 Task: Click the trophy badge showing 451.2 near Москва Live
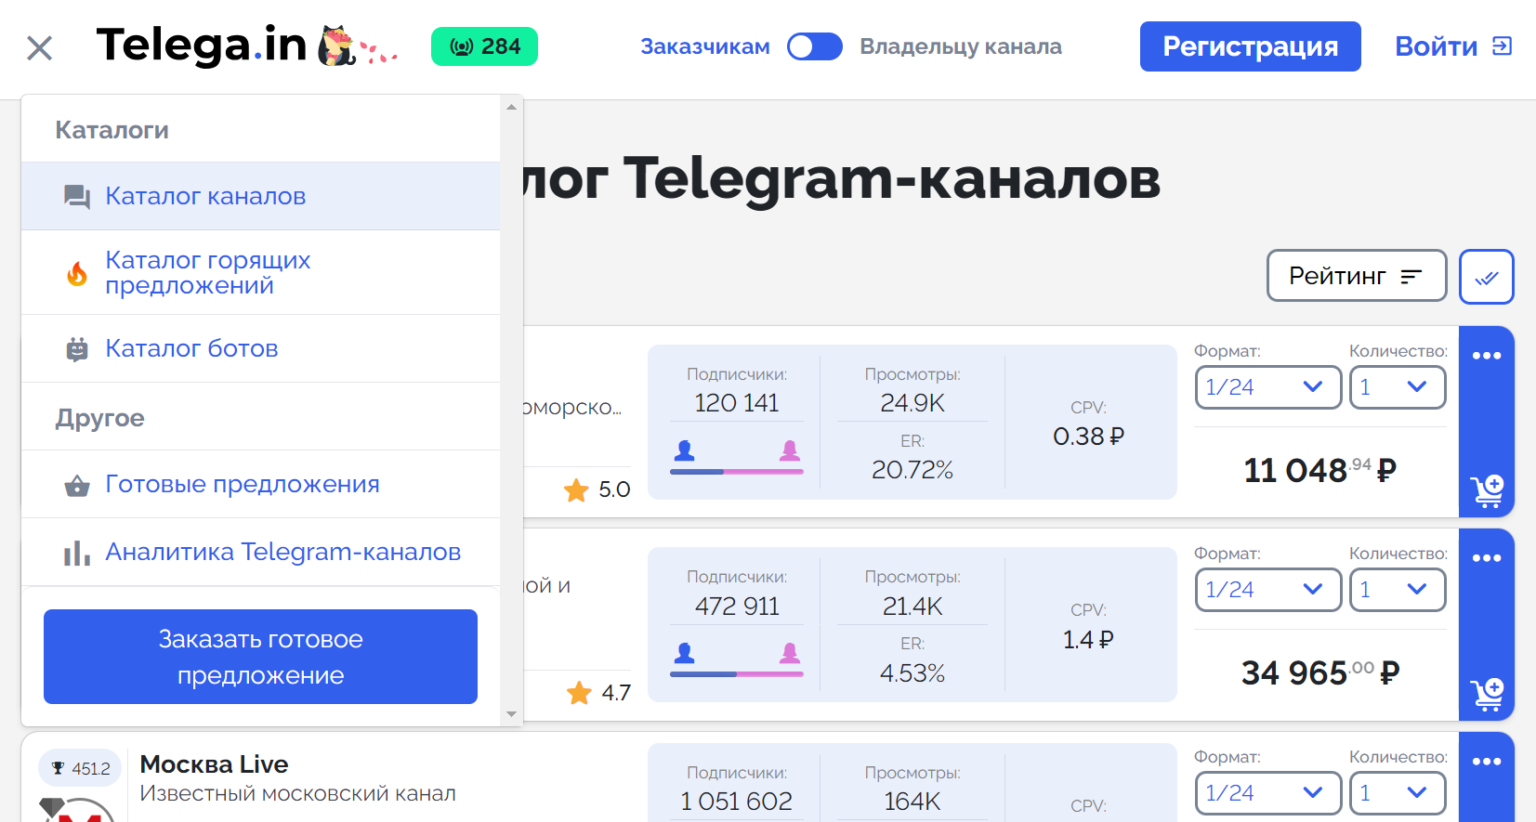tap(79, 767)
